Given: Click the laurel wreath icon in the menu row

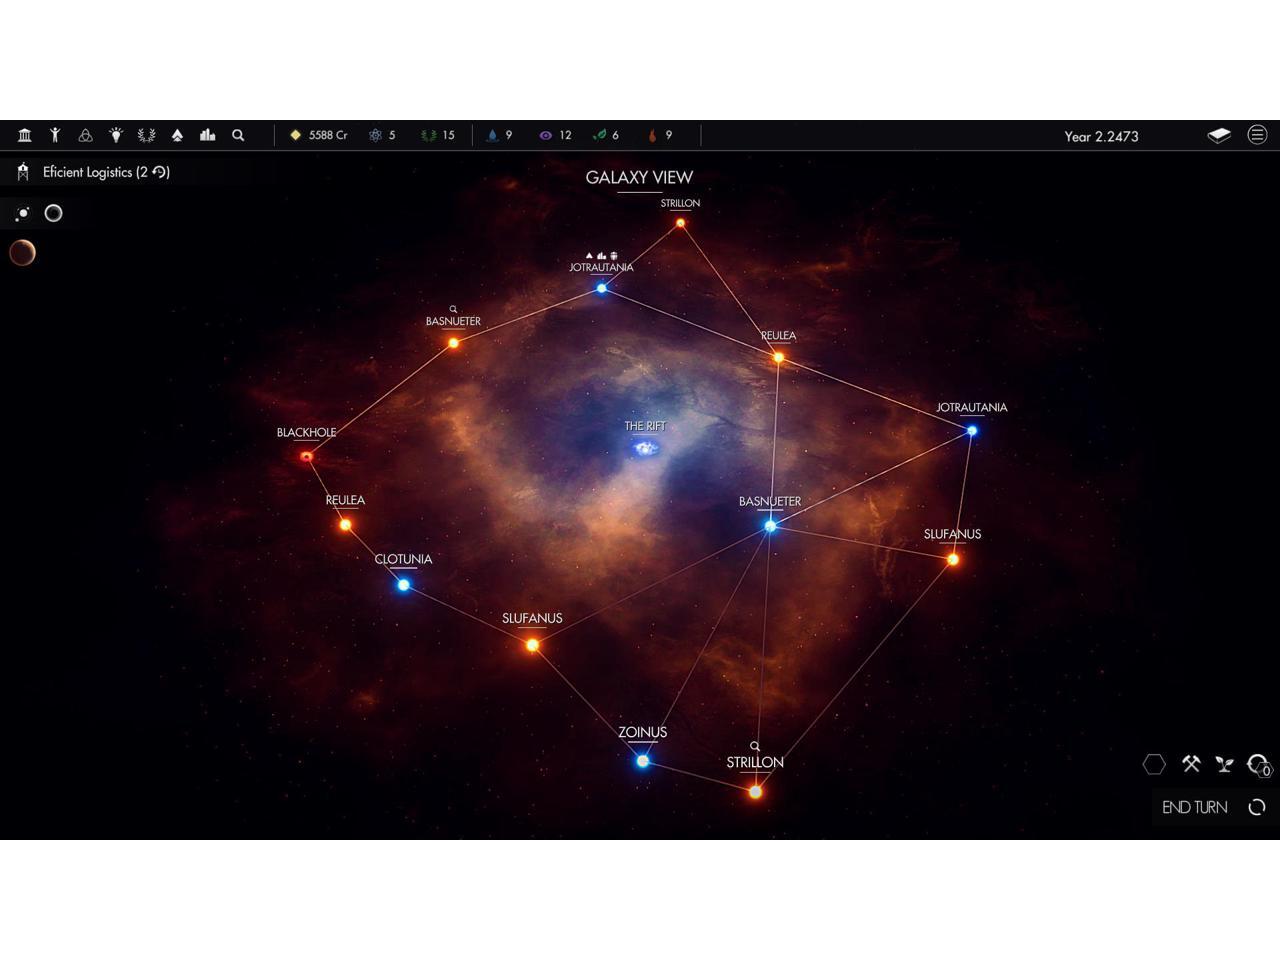Looking at the screenshot, I should pyautogui.click(x=146, y=135).
